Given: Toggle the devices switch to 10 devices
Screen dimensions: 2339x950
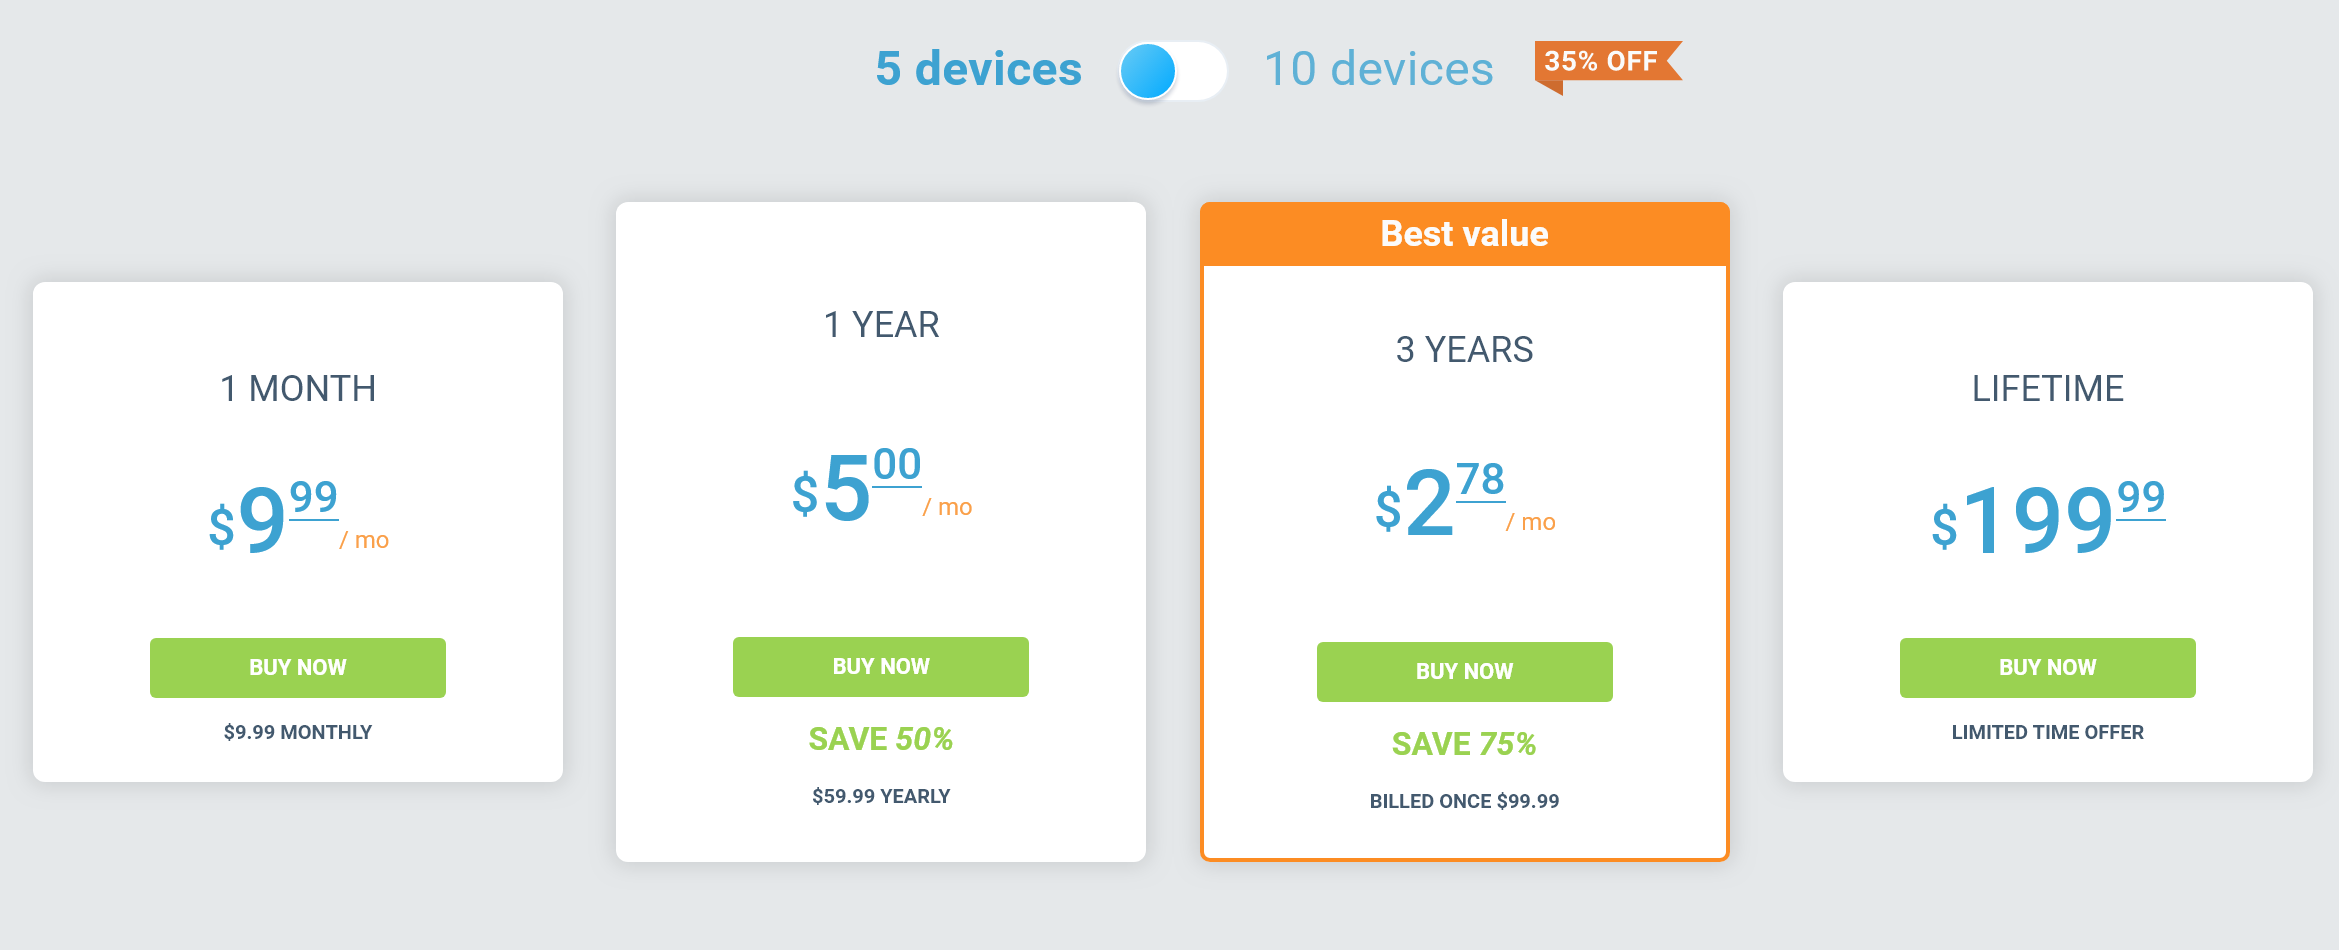Looking at the screenshot, I should 1173,71.
